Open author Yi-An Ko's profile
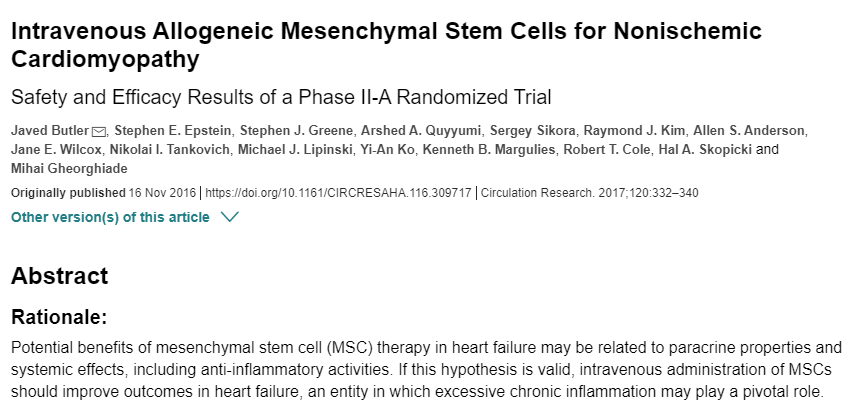 pos(387,150)
